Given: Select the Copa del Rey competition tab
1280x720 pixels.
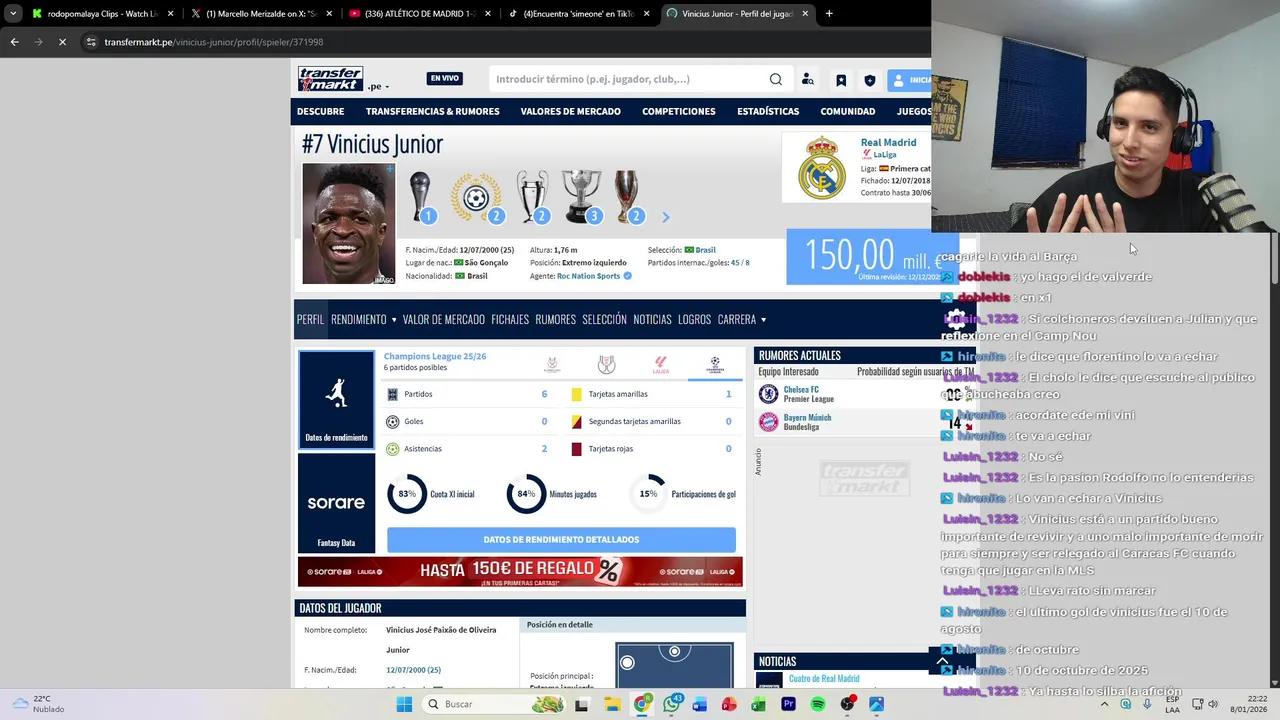Looking at the screenshot, I should tap(606, 365).
